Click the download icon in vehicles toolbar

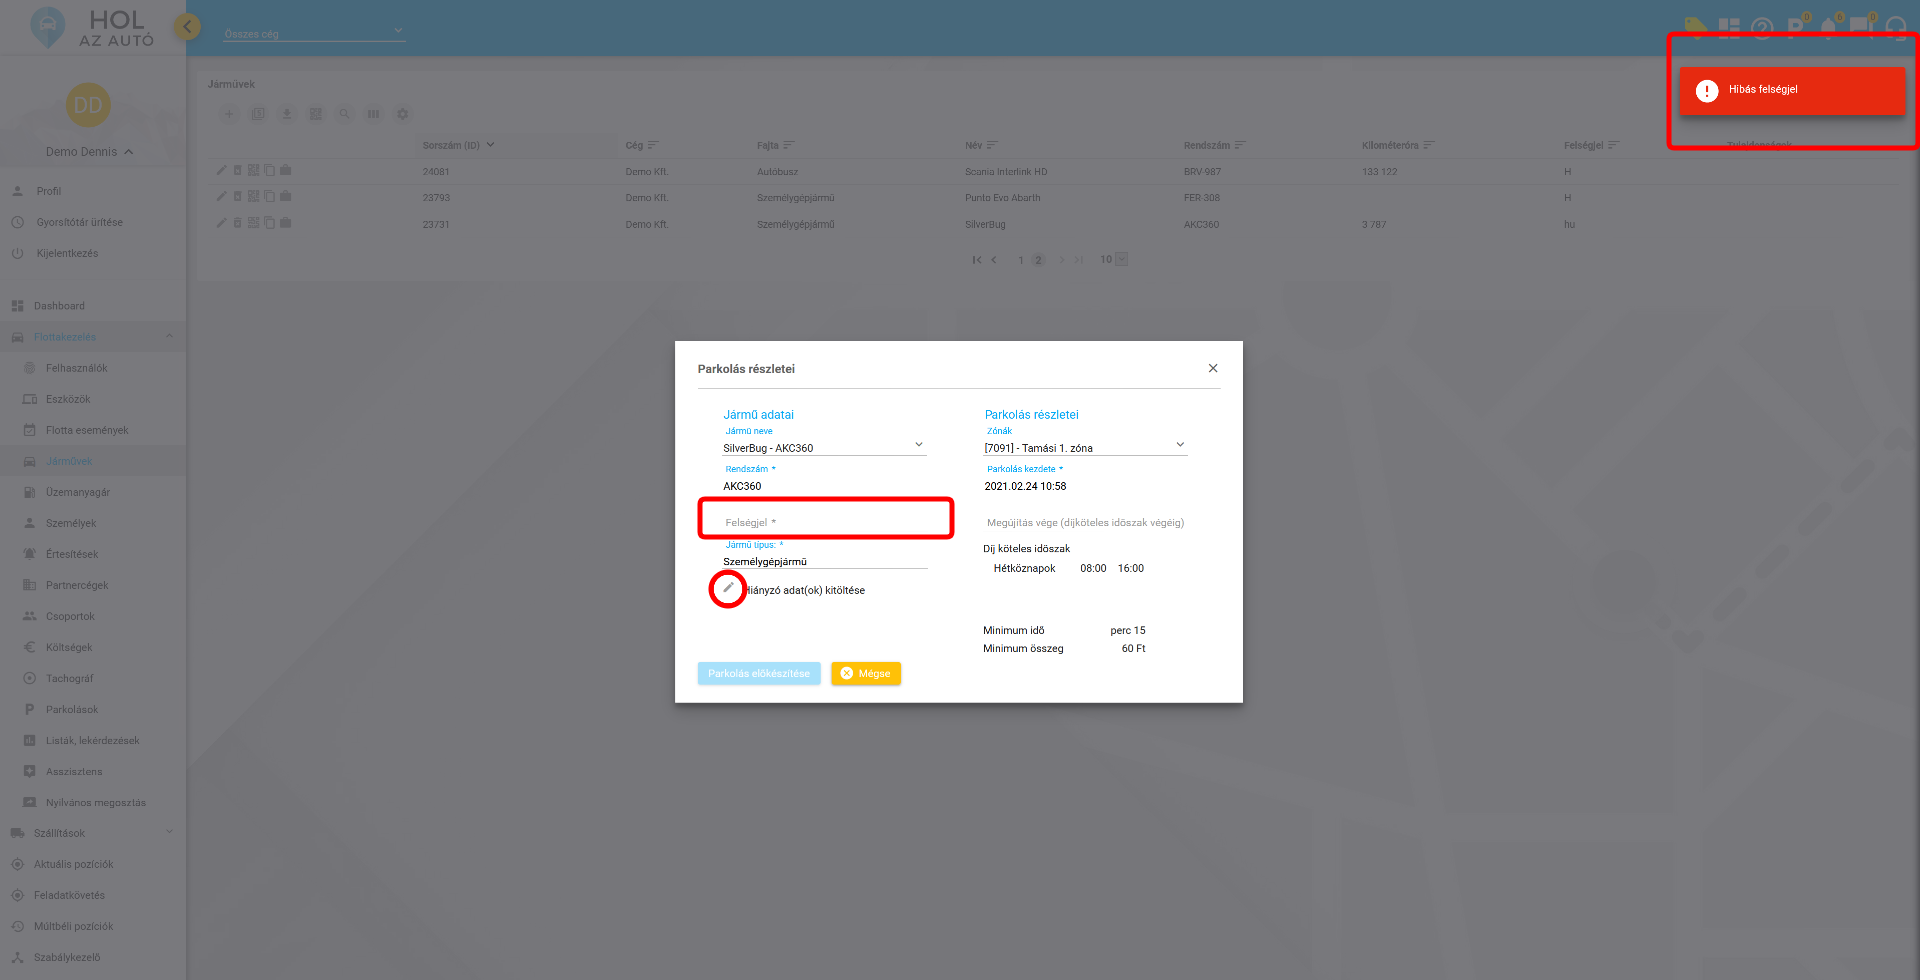[287, 114]
